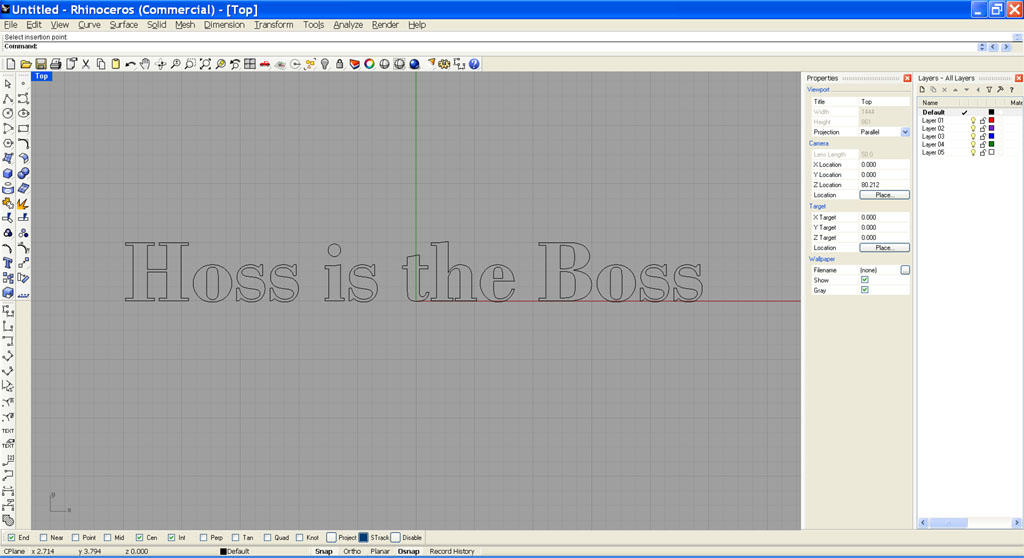The image size is (1024, 558).
Task: Open the Solid menu
Action: tap(156, 25)
